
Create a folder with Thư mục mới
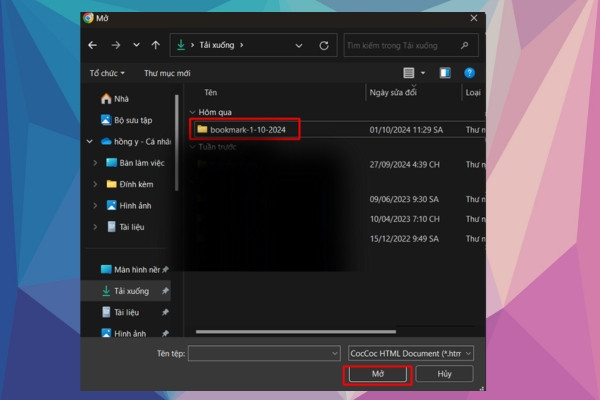click(x=167, y=73)
